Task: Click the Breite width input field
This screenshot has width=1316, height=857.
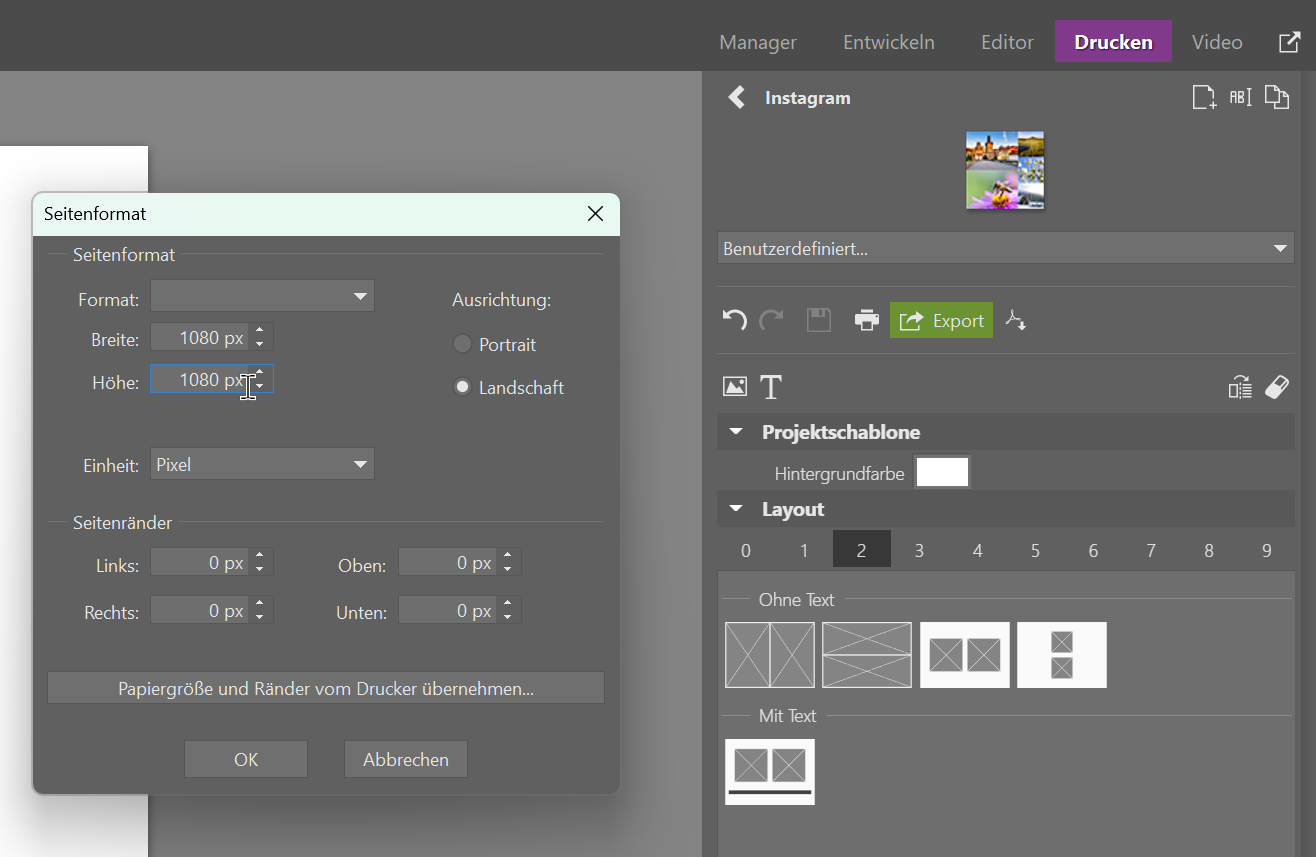Action: click(x=200, y=338)
